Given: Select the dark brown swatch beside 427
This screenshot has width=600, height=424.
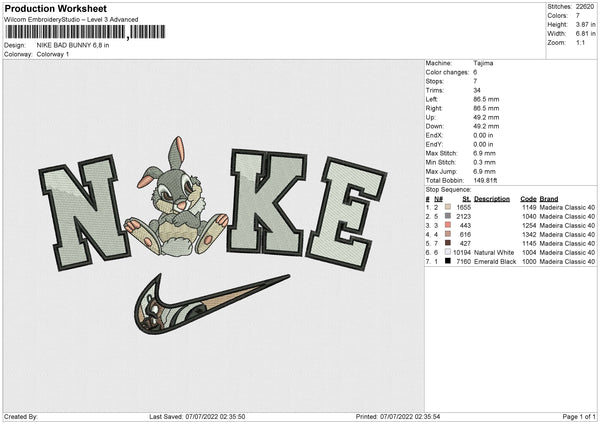Looking at the screenshot, I should (x=448, y=243).
